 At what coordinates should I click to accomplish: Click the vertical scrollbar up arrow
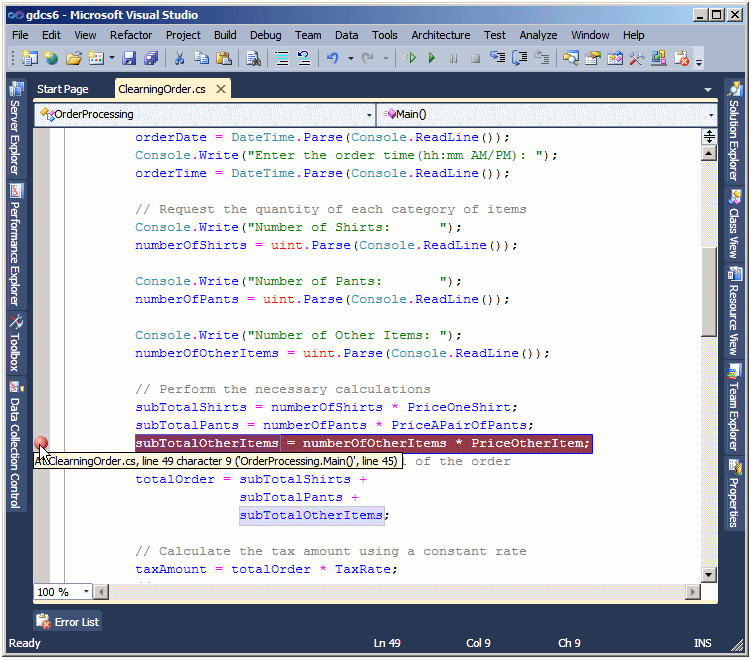click(708, 153)
